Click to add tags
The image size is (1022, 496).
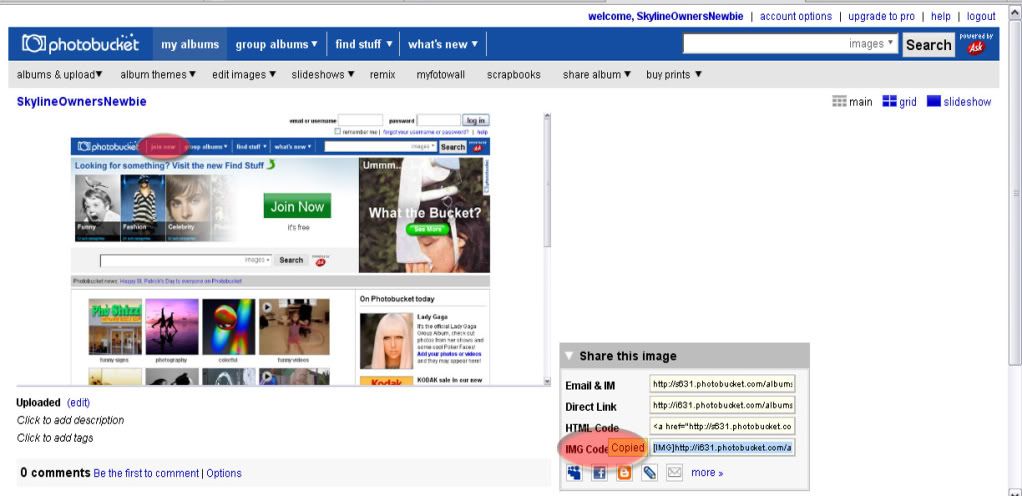coord(55,438)
